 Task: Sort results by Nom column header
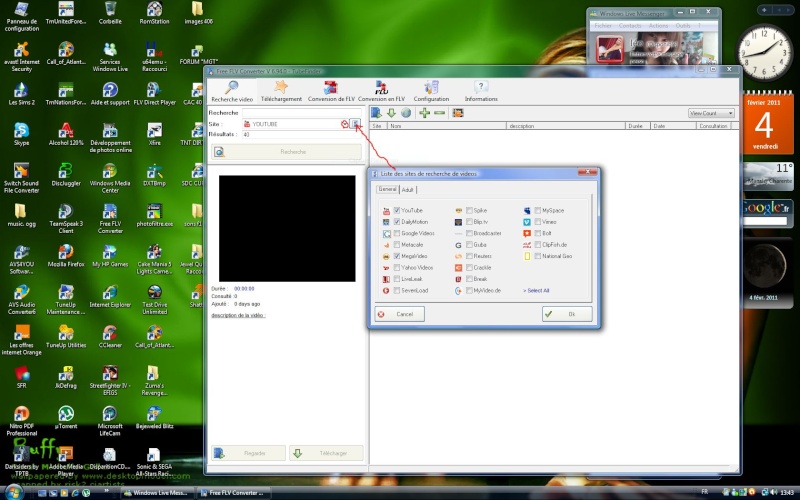[446, 126]
